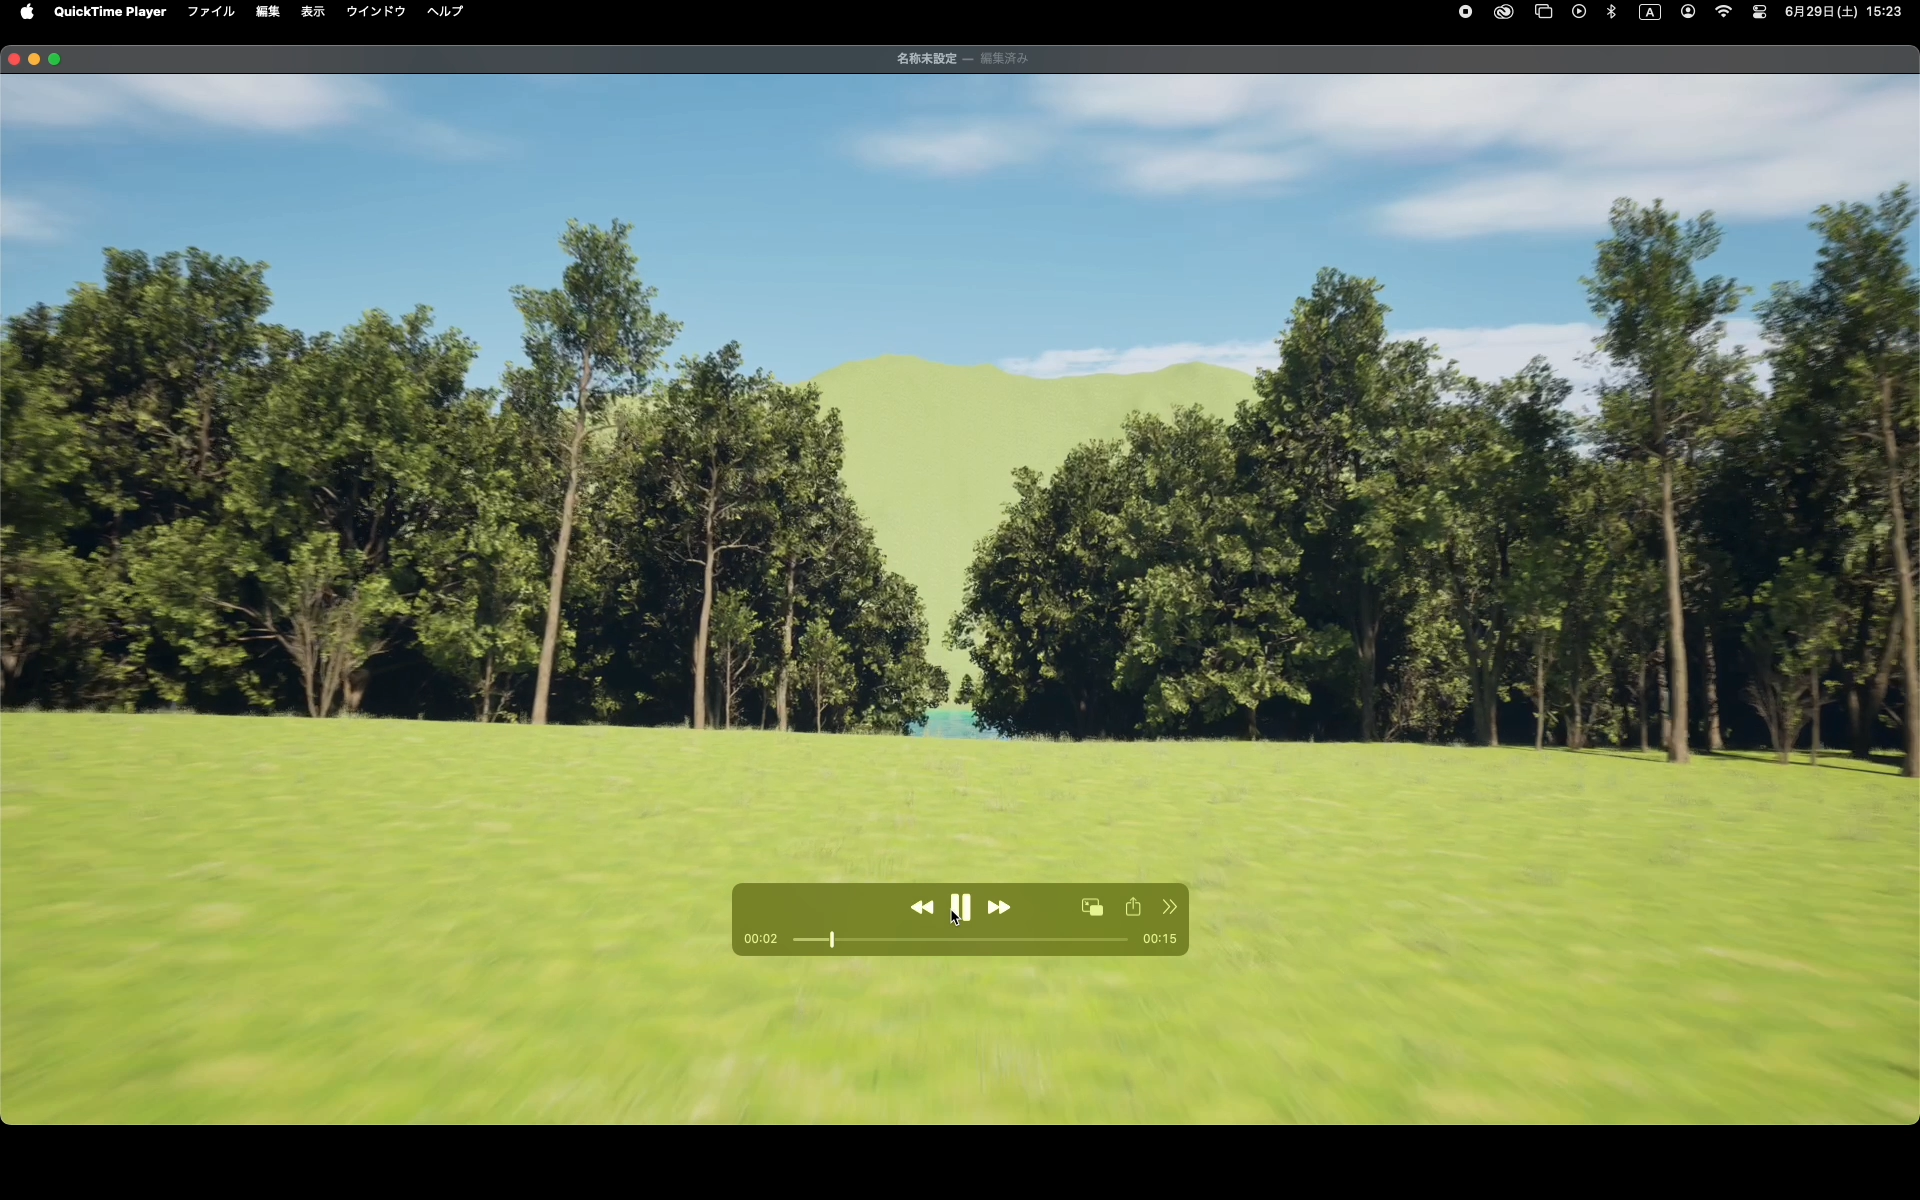Open the 表示 menu
1920x1200 pixels.
coord(313,12)
